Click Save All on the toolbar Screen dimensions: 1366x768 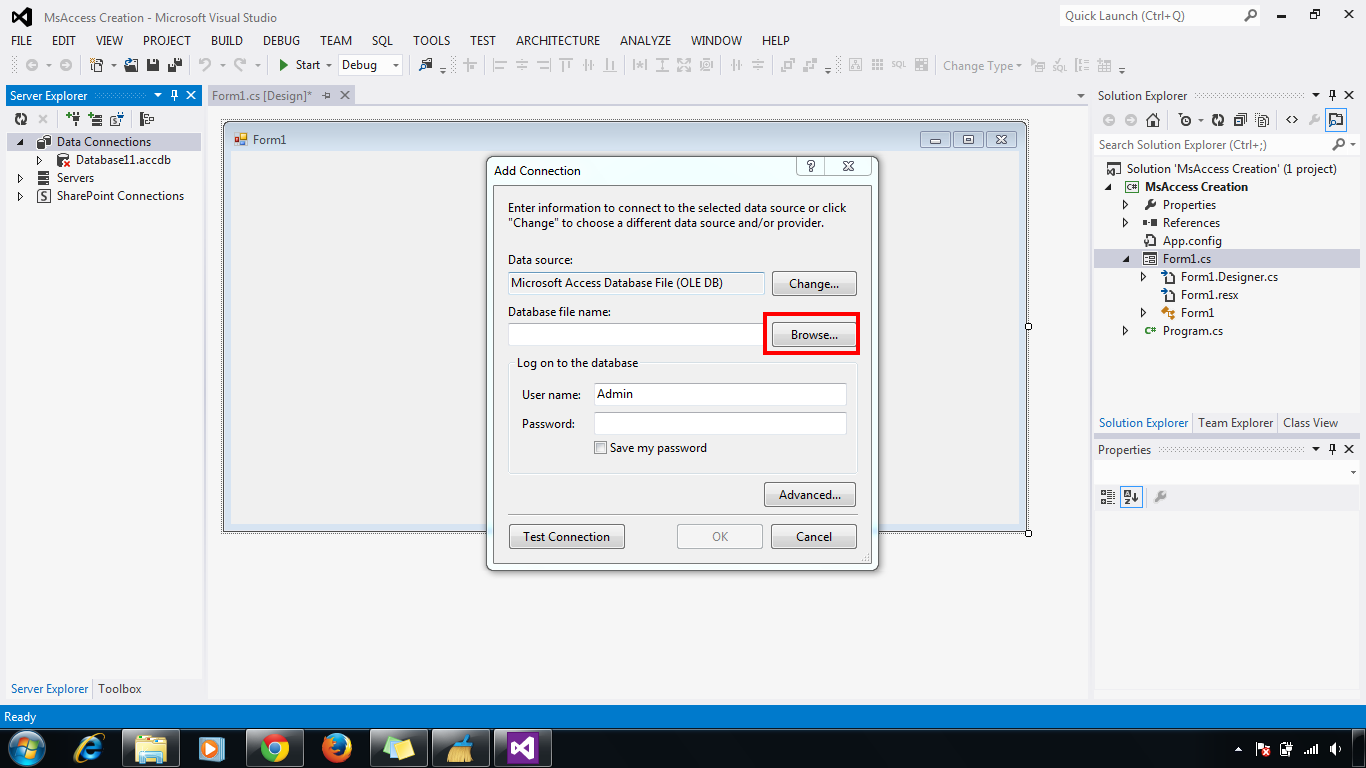[173, 64]
